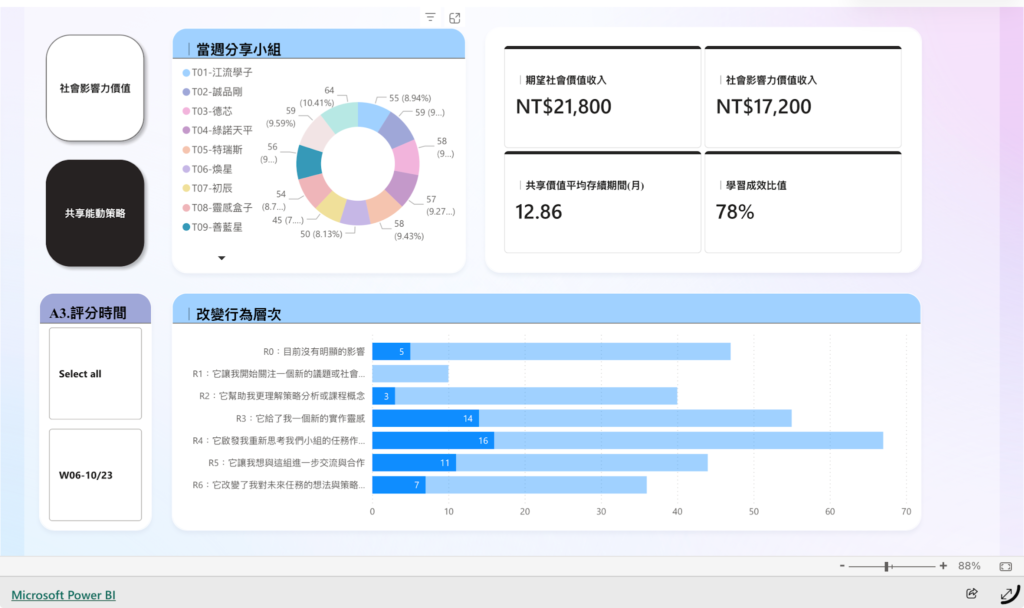Click the dark blue R3 bar showing 14
1024x608 pixels.
(425, 419)
